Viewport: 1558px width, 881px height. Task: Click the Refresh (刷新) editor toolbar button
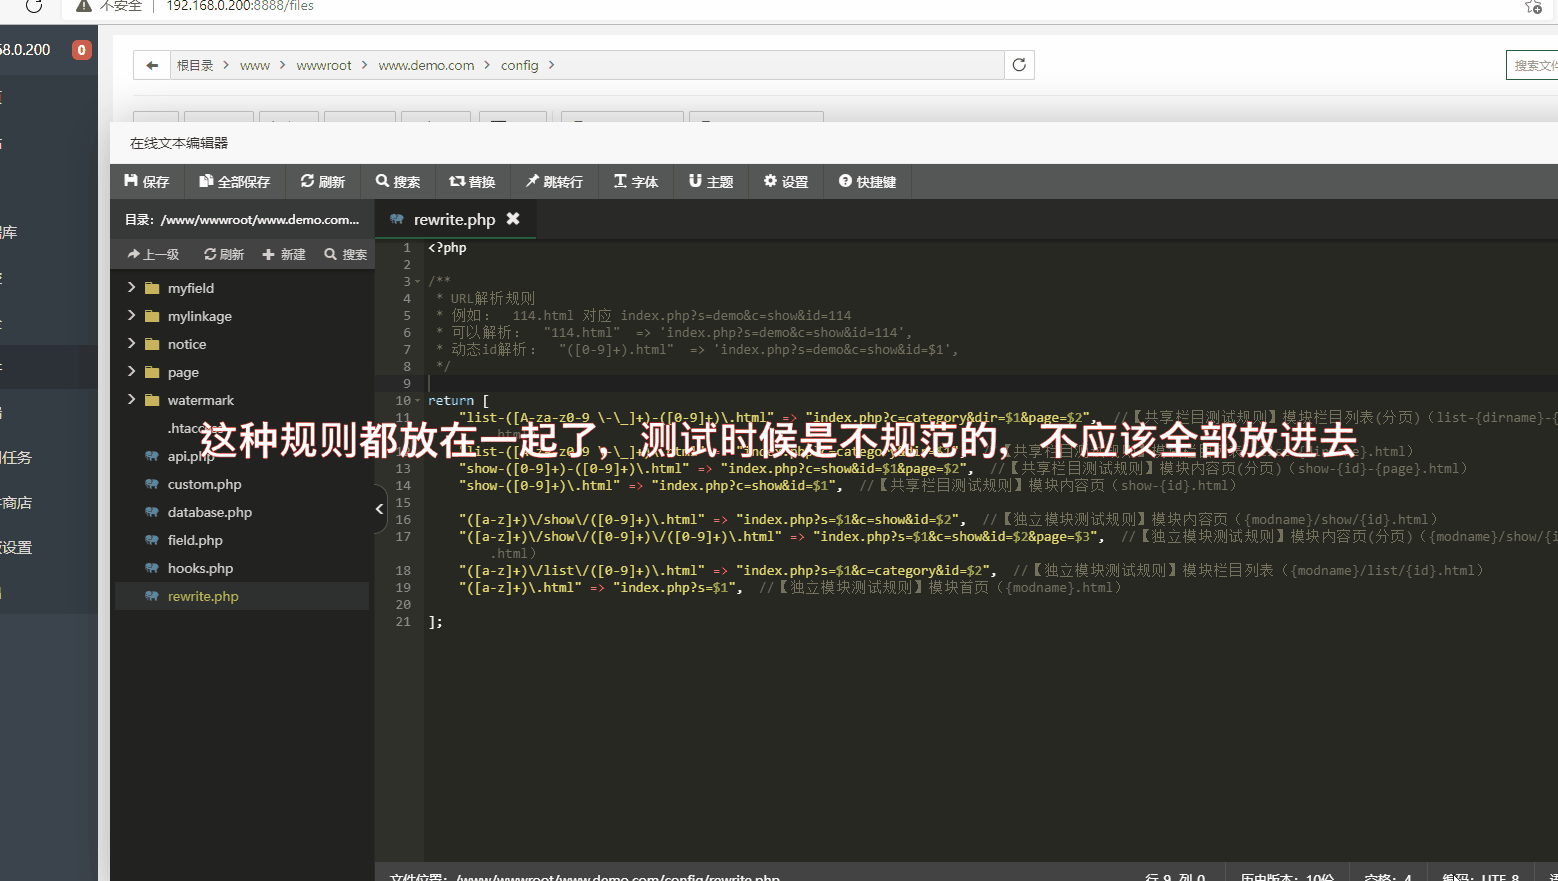pos(323,181)
